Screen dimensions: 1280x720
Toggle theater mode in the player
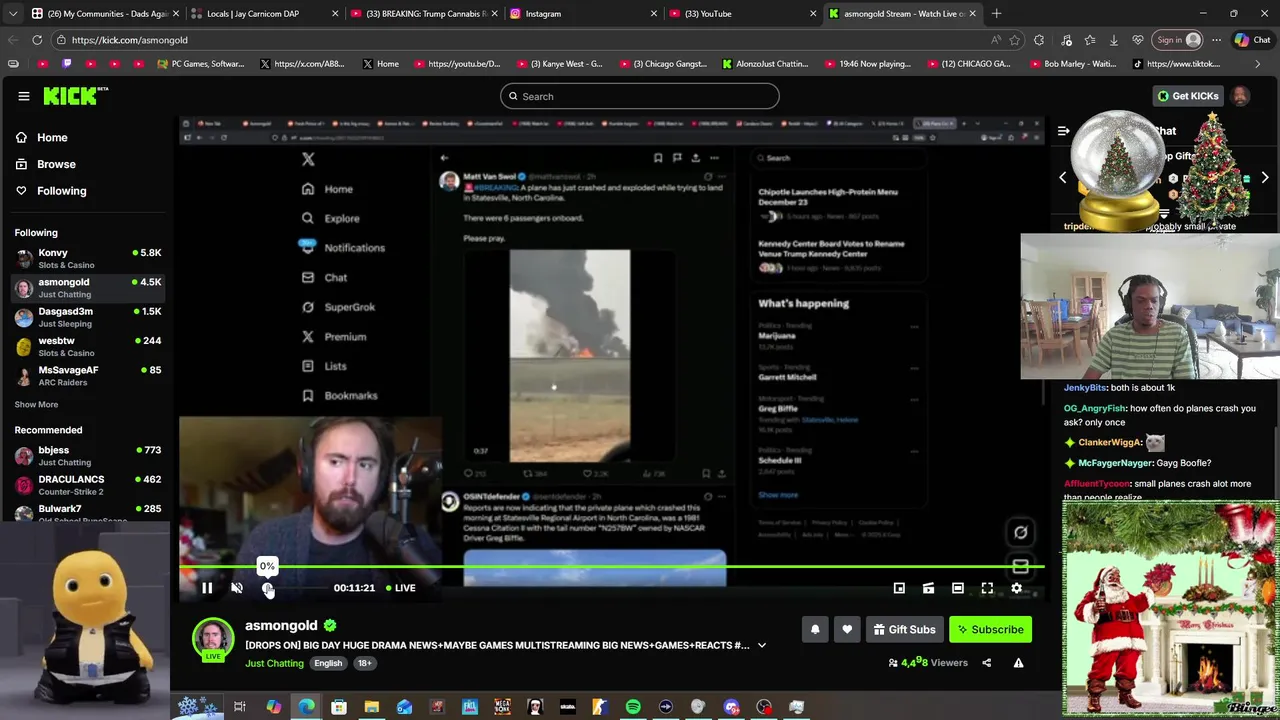point(958,588)
